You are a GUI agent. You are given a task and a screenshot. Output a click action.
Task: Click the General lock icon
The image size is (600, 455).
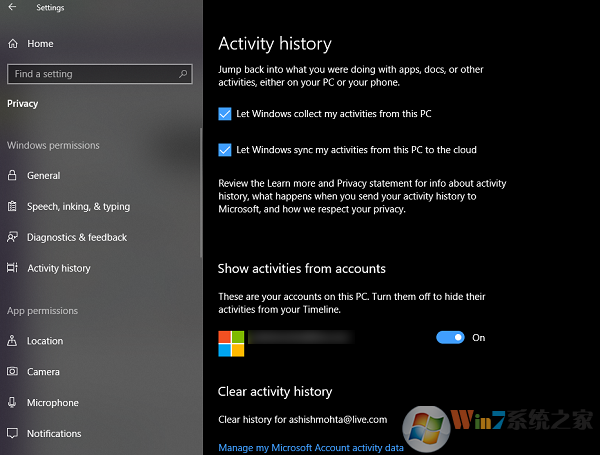(12, 175)
